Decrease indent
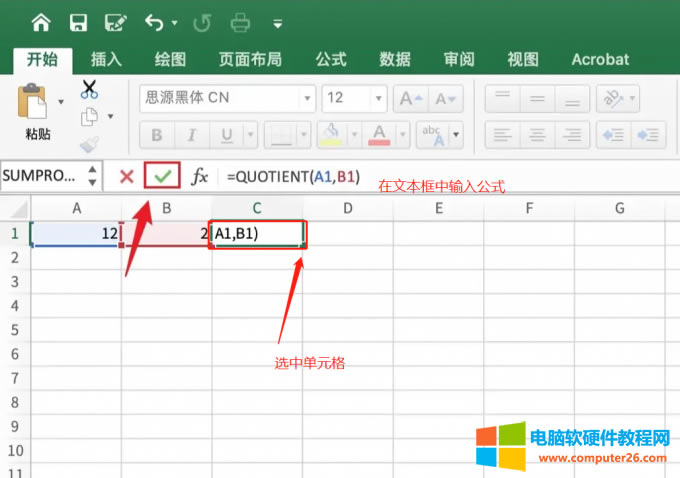The image size is (680, 478). [614, 135]
